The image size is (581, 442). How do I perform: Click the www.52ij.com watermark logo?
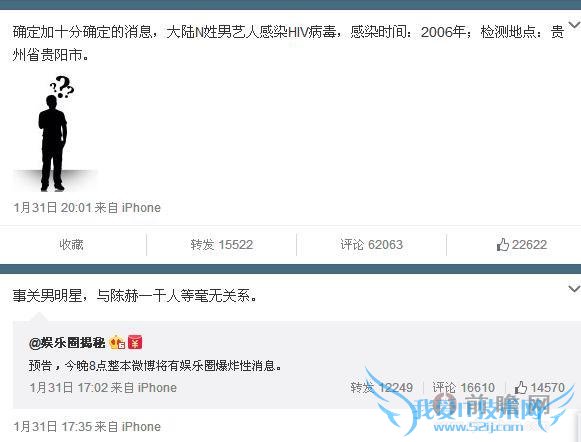point(478,427)
